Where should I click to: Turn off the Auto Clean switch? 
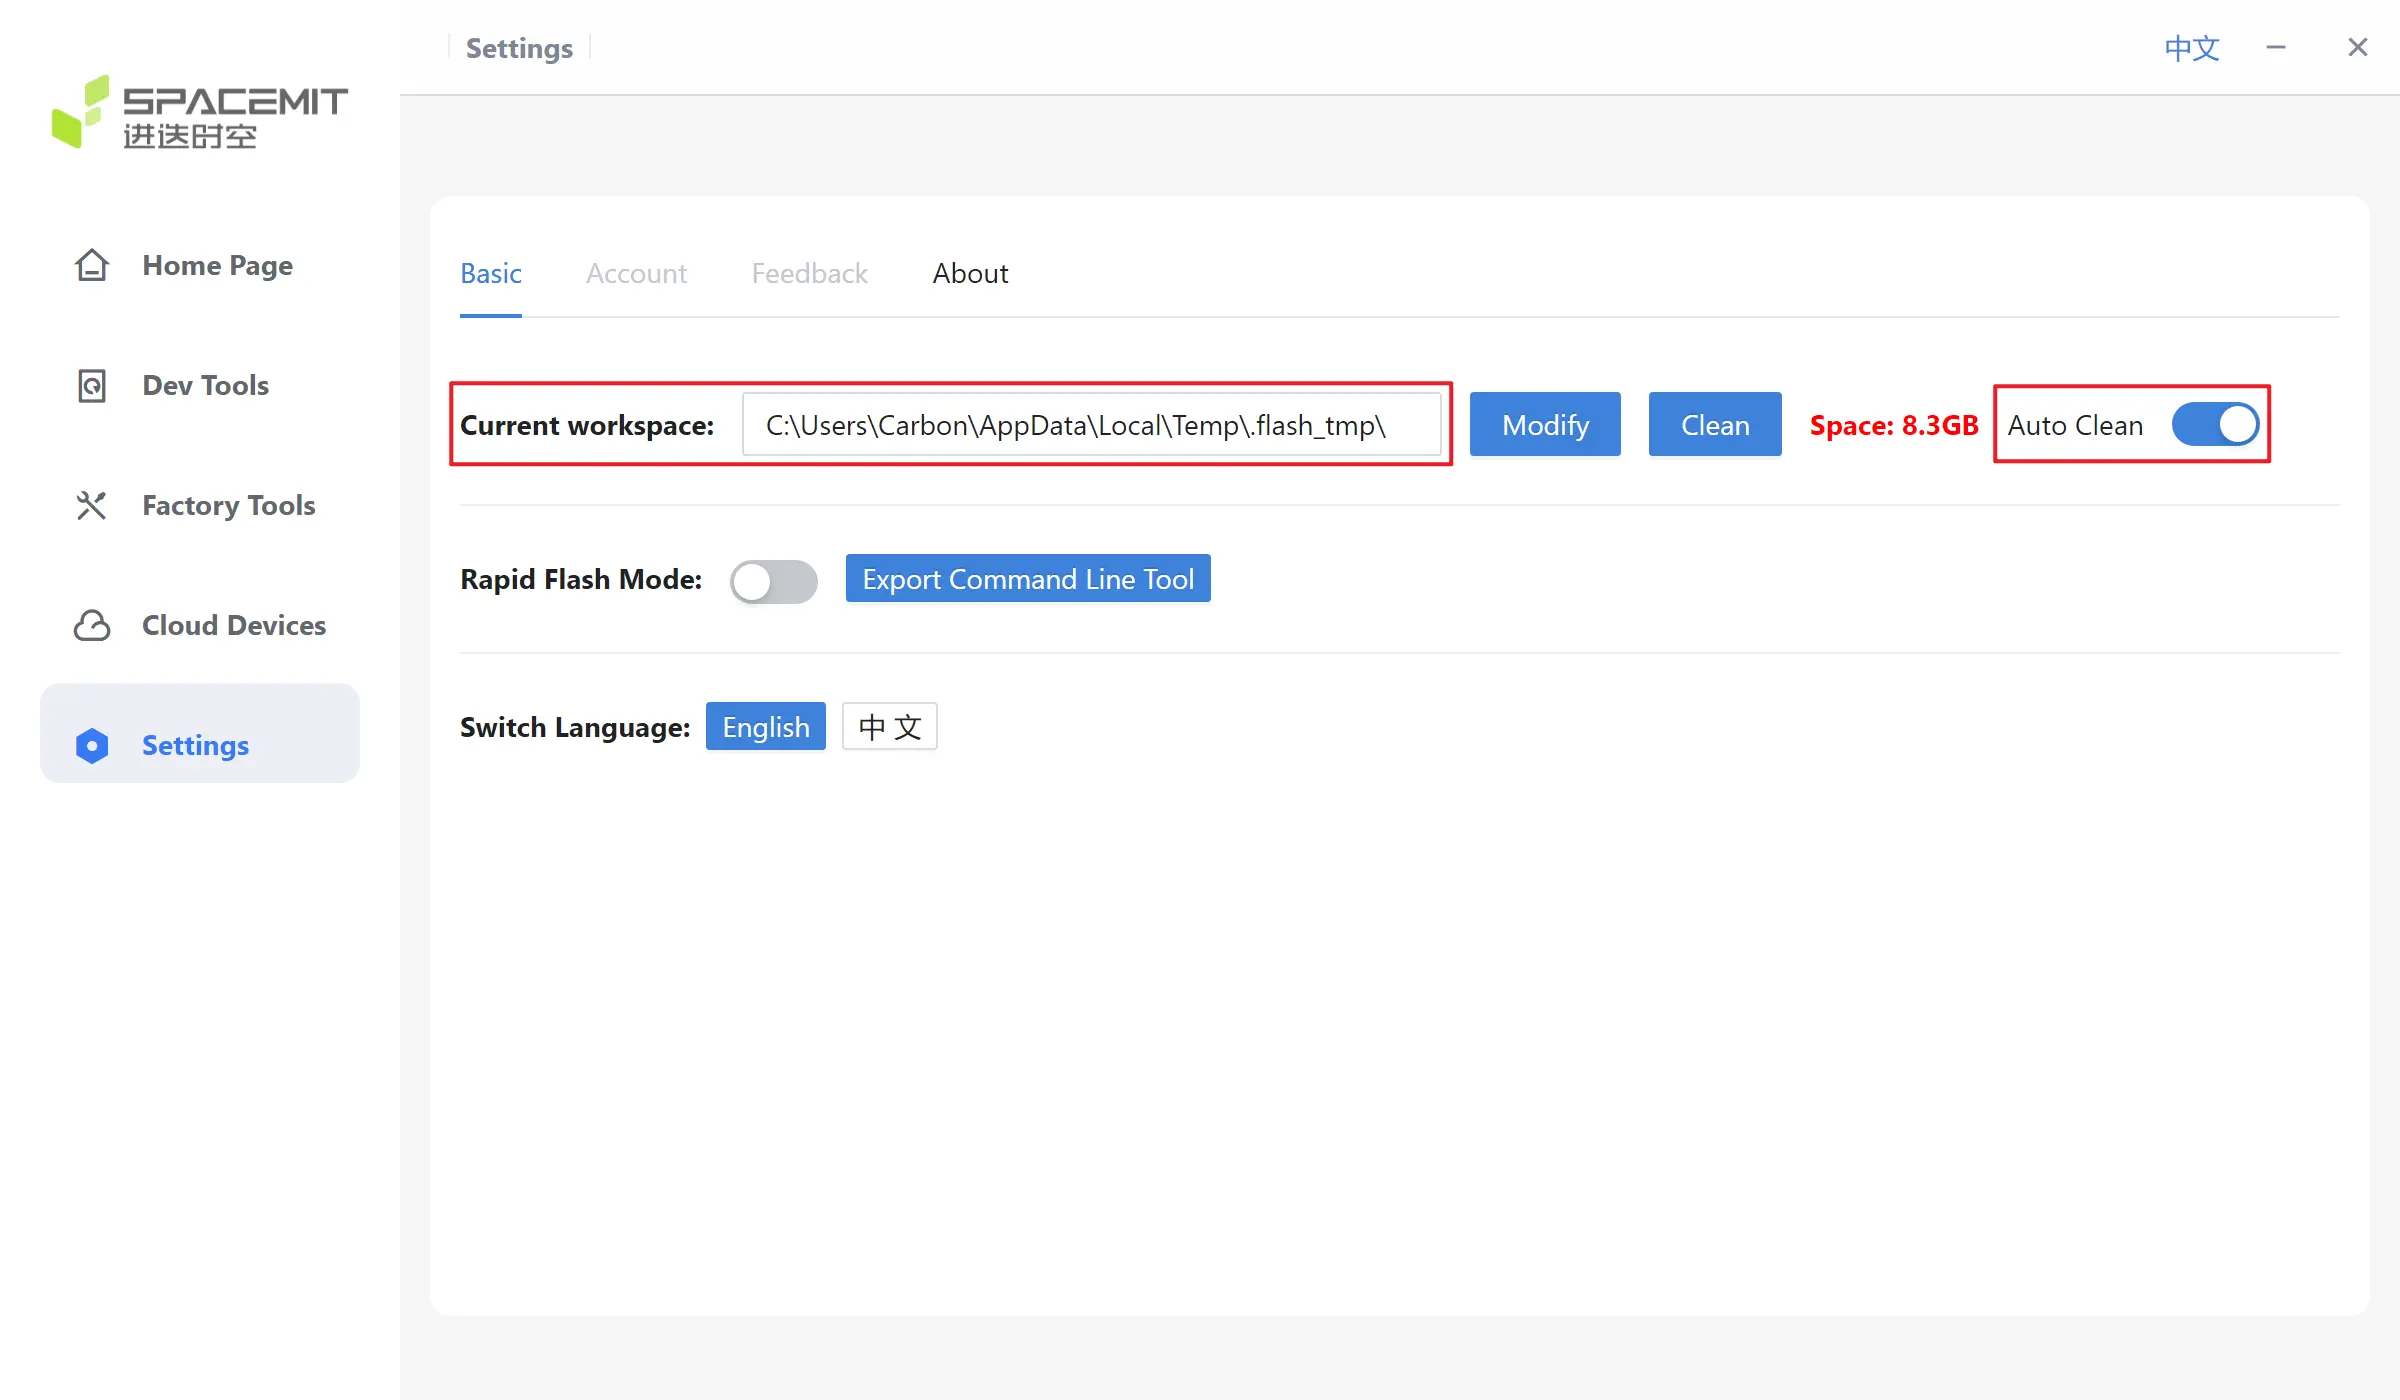[x=2215, y=424]
